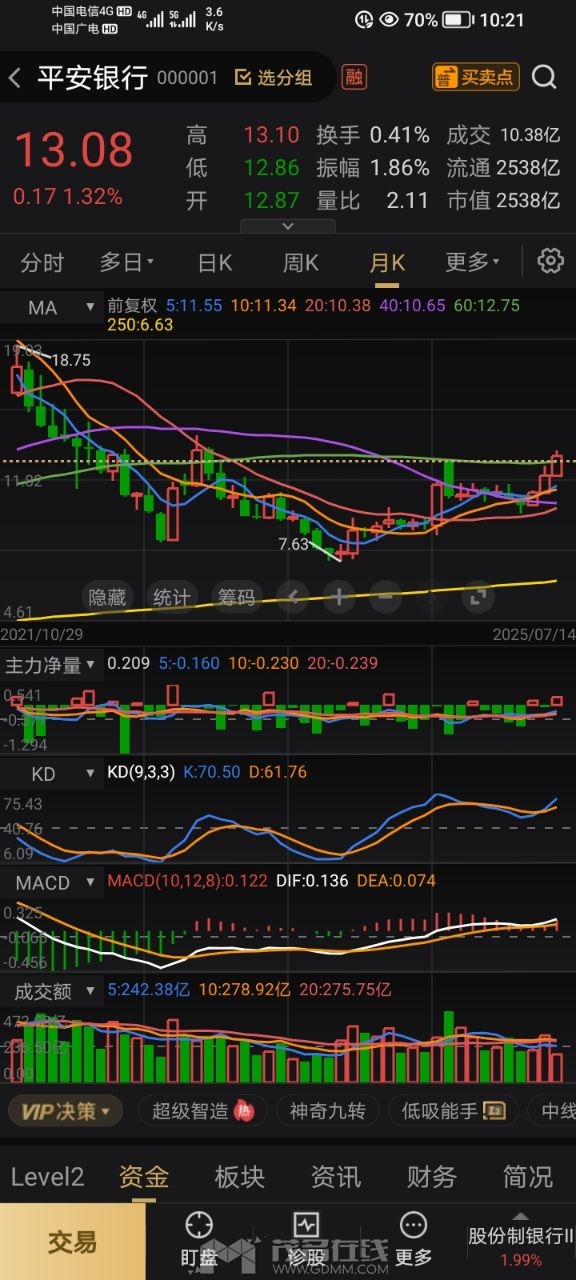
Task: Zoom in chart with plus icon
Action: tap(339, 598)
